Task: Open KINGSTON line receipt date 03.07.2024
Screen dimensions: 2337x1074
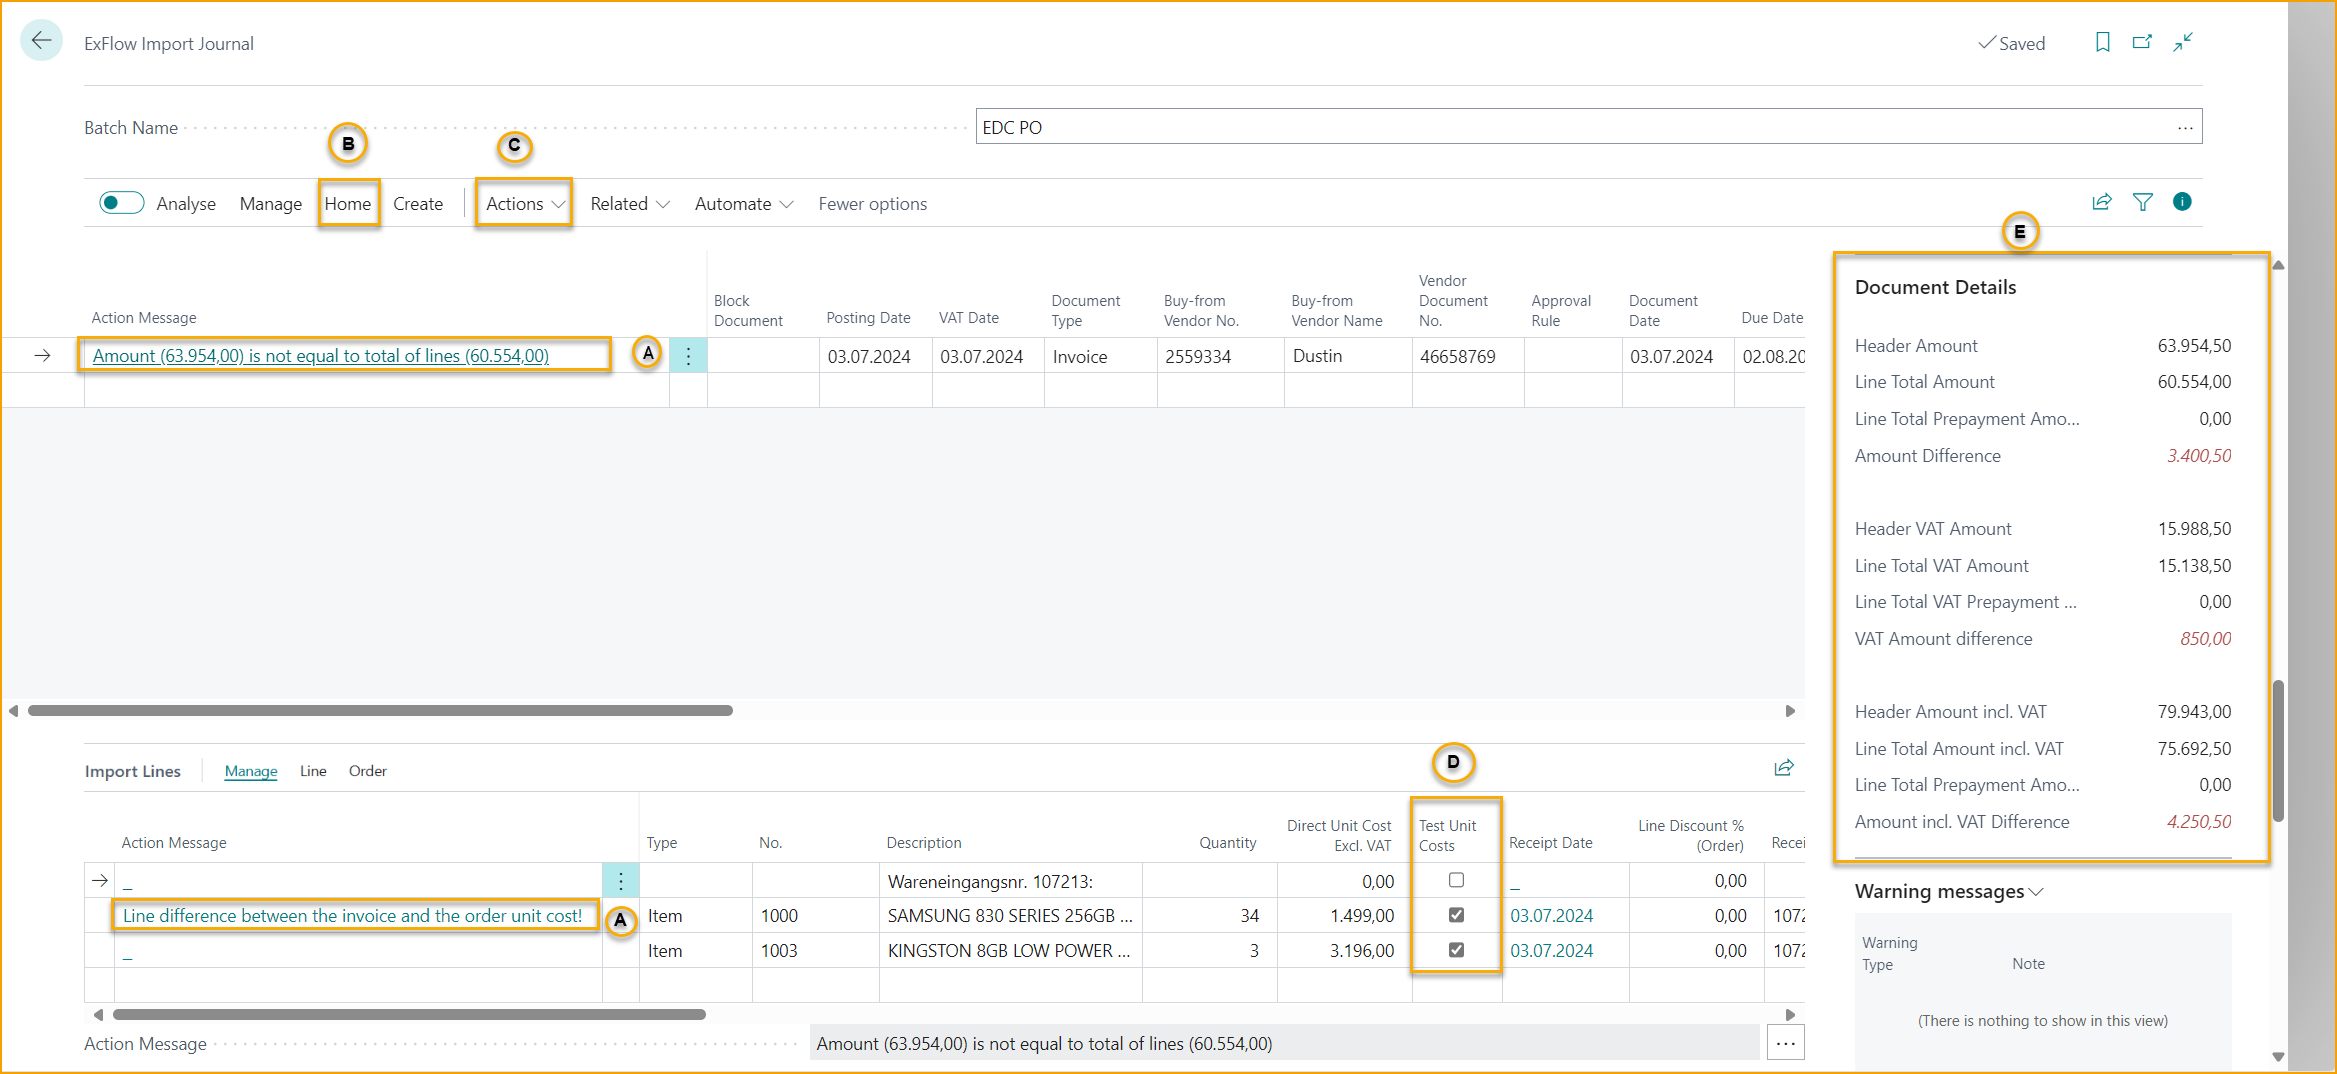Action: [x=1551, y=951]
